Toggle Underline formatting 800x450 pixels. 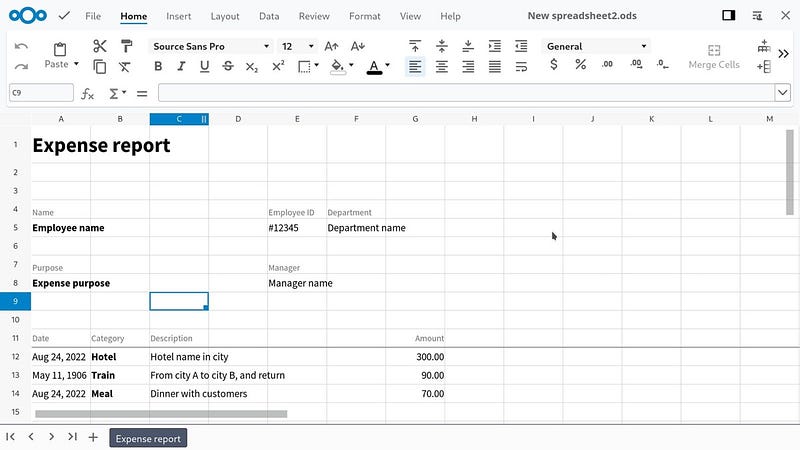pos(205,66)
